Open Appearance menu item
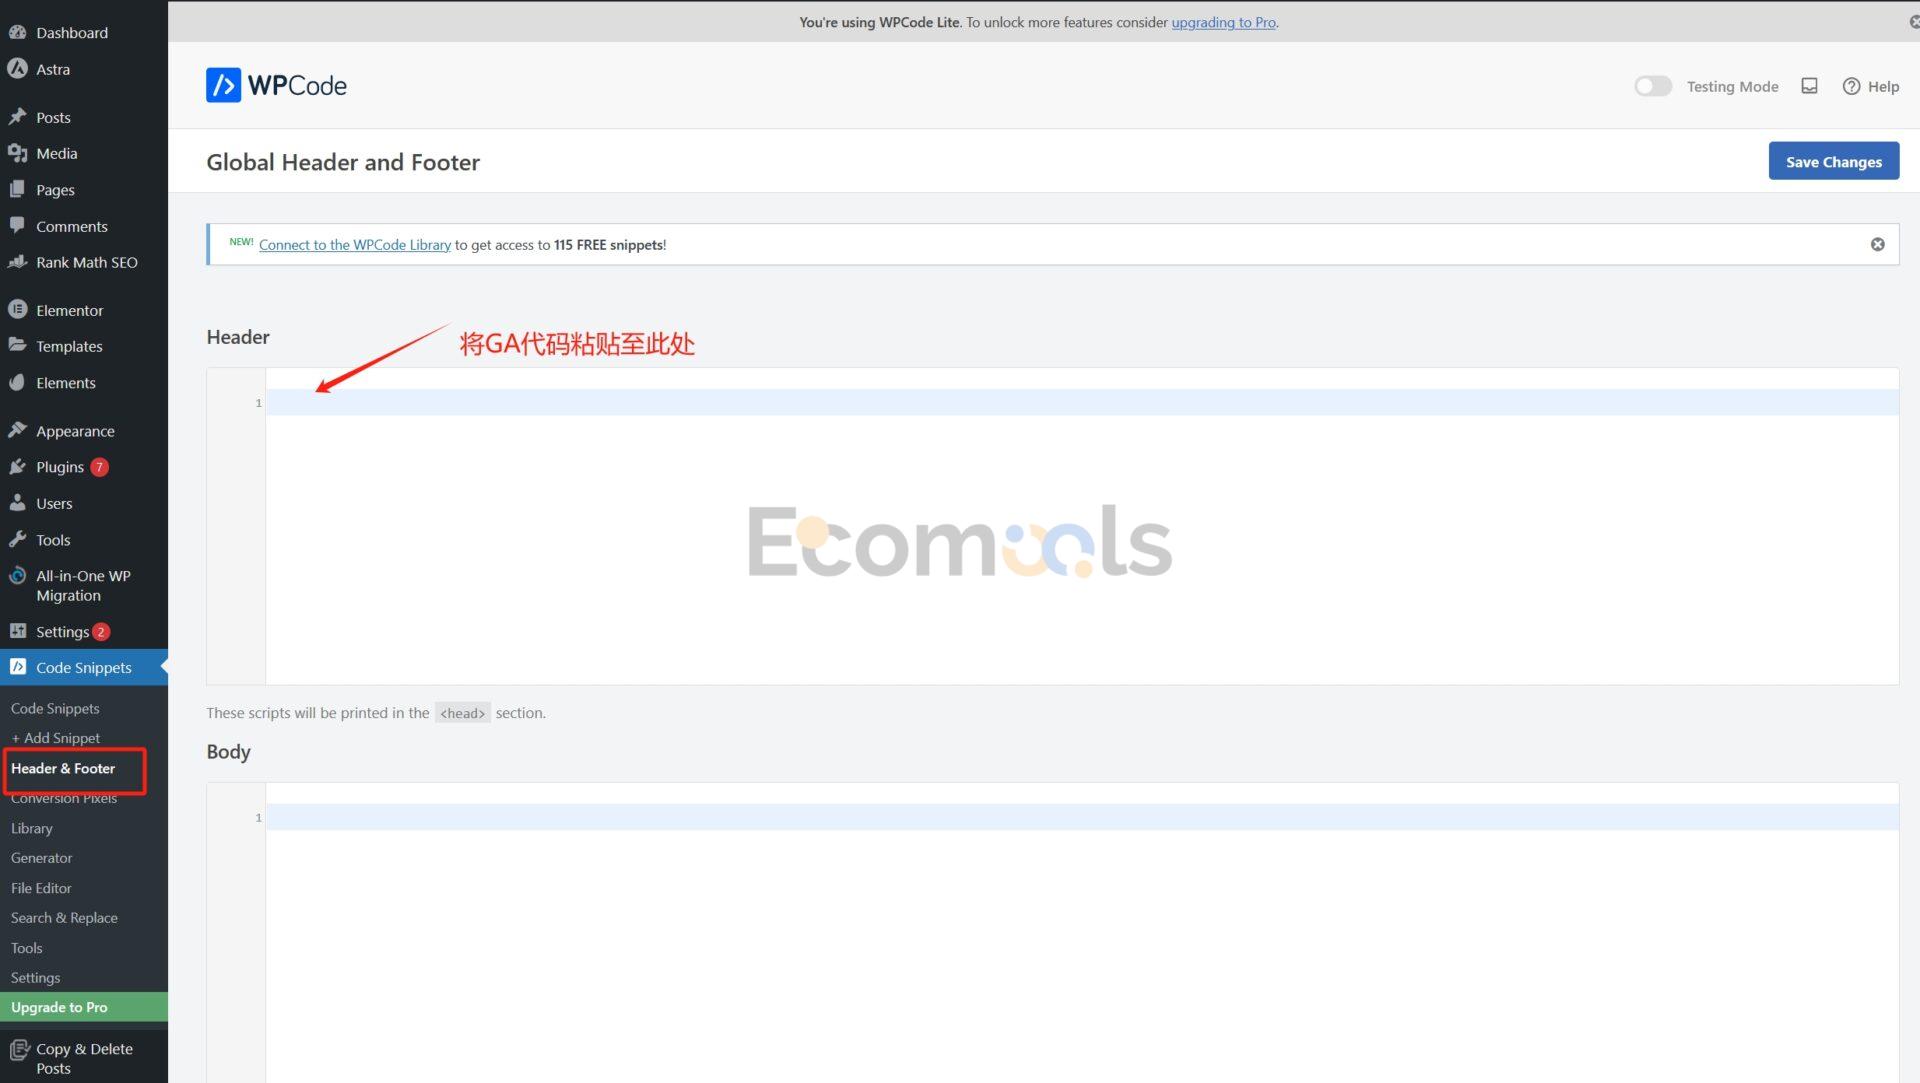Viewport: 1920px width, 1083px height. (x=84, y=431)
